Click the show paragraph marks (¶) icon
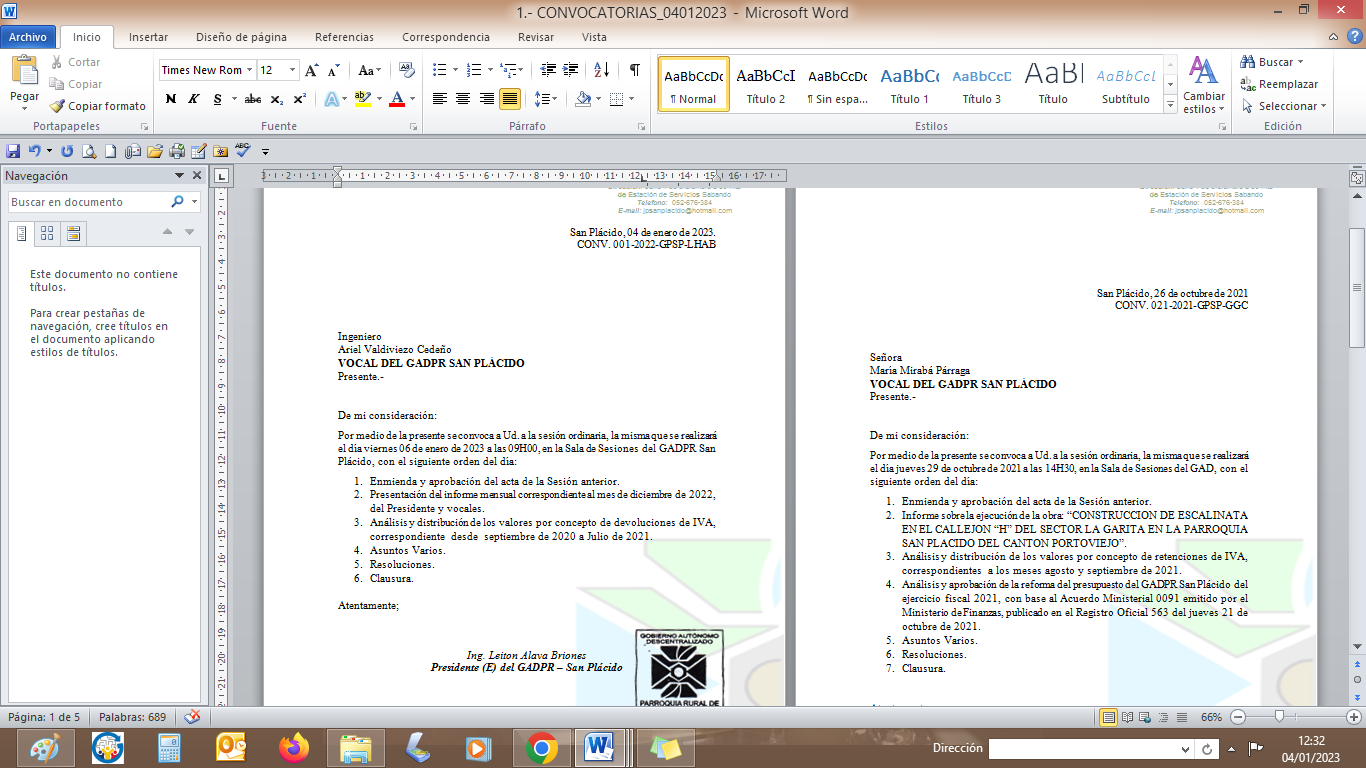This screenshot has width=1366, height=768. point(634,70)
